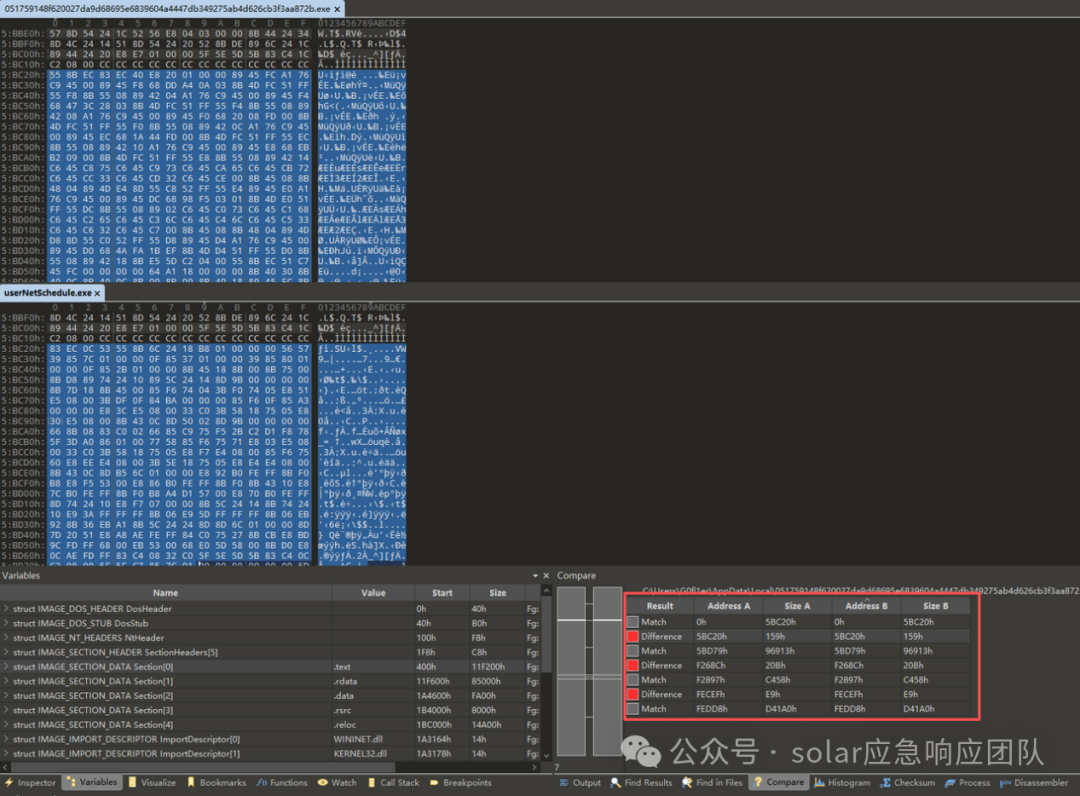Click the Value column header
Image resolution: width=1080 pixels, height=796 pixels.
[373, 593]
